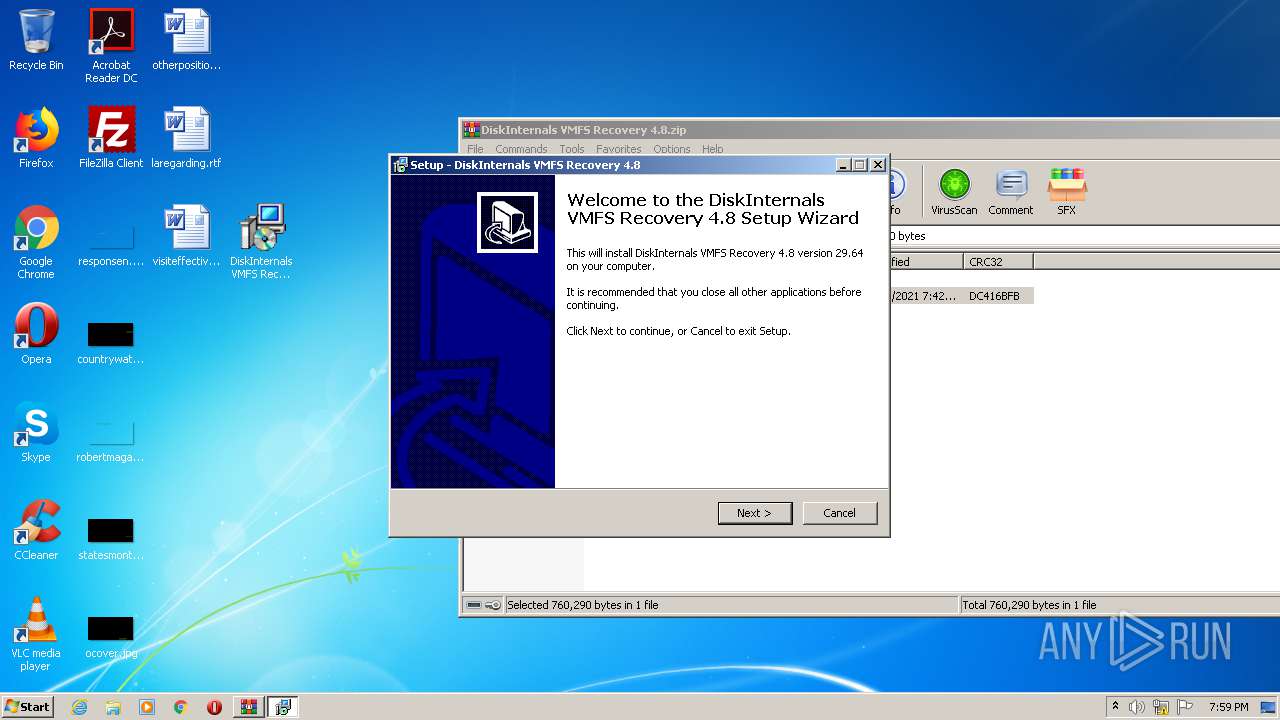The height and width of the screenshot is (720, 1280).
Task: Open the Opera desktop shortcut
Action: [x=36, y=334]
